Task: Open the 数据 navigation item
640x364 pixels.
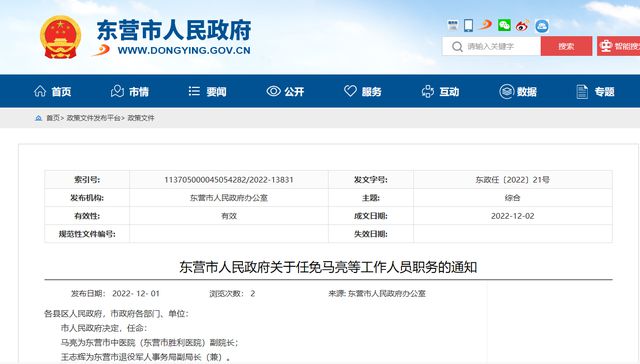Action: click(518, 91)
